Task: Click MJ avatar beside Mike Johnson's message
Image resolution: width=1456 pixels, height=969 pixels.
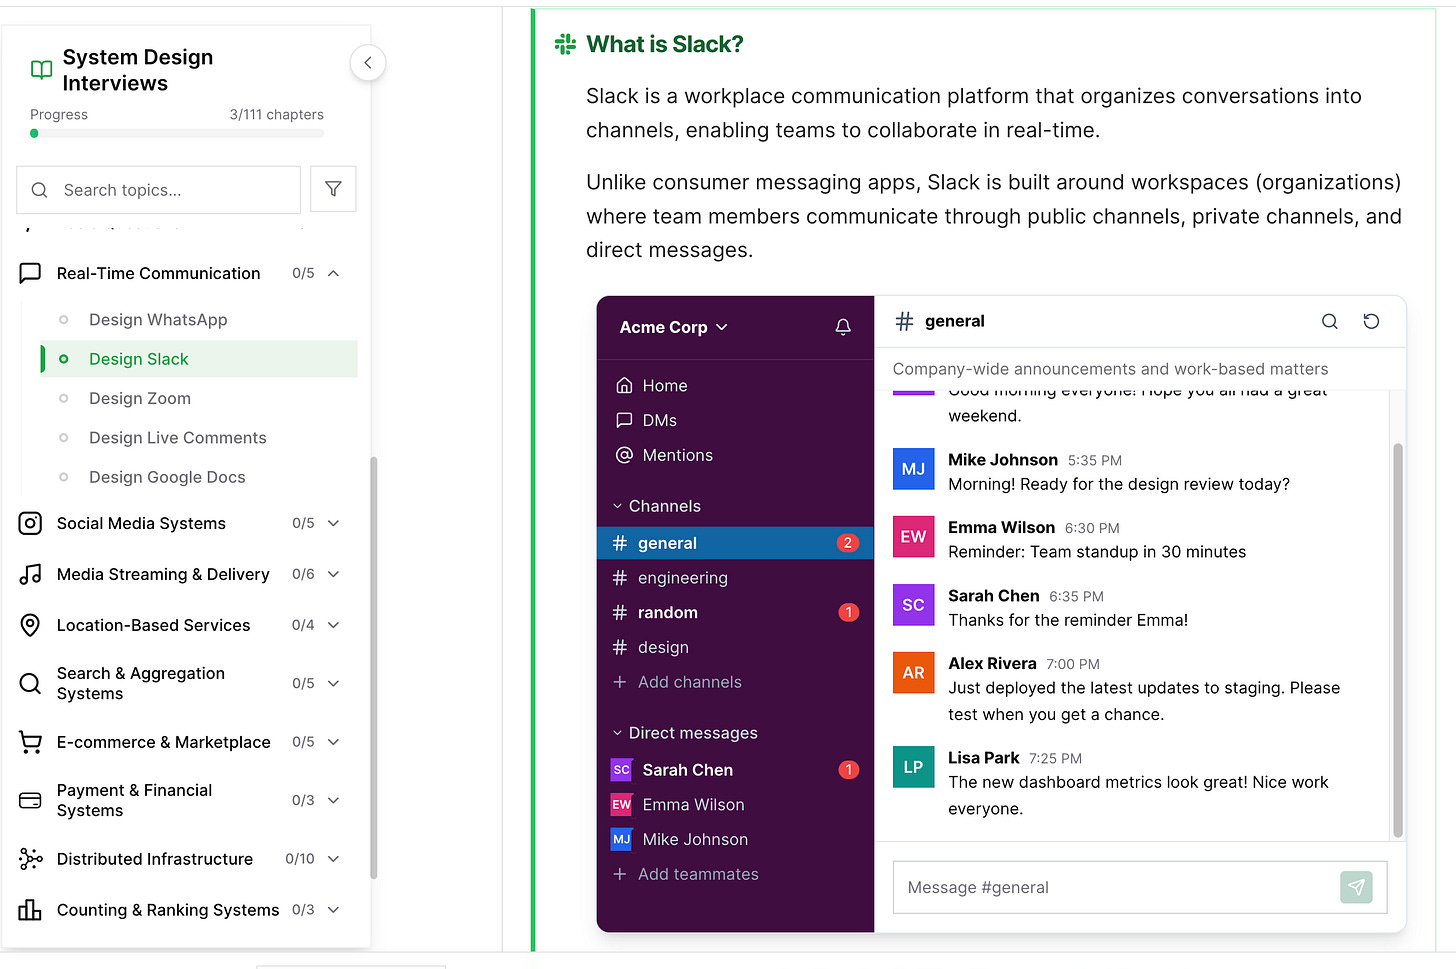Action: 913,469
